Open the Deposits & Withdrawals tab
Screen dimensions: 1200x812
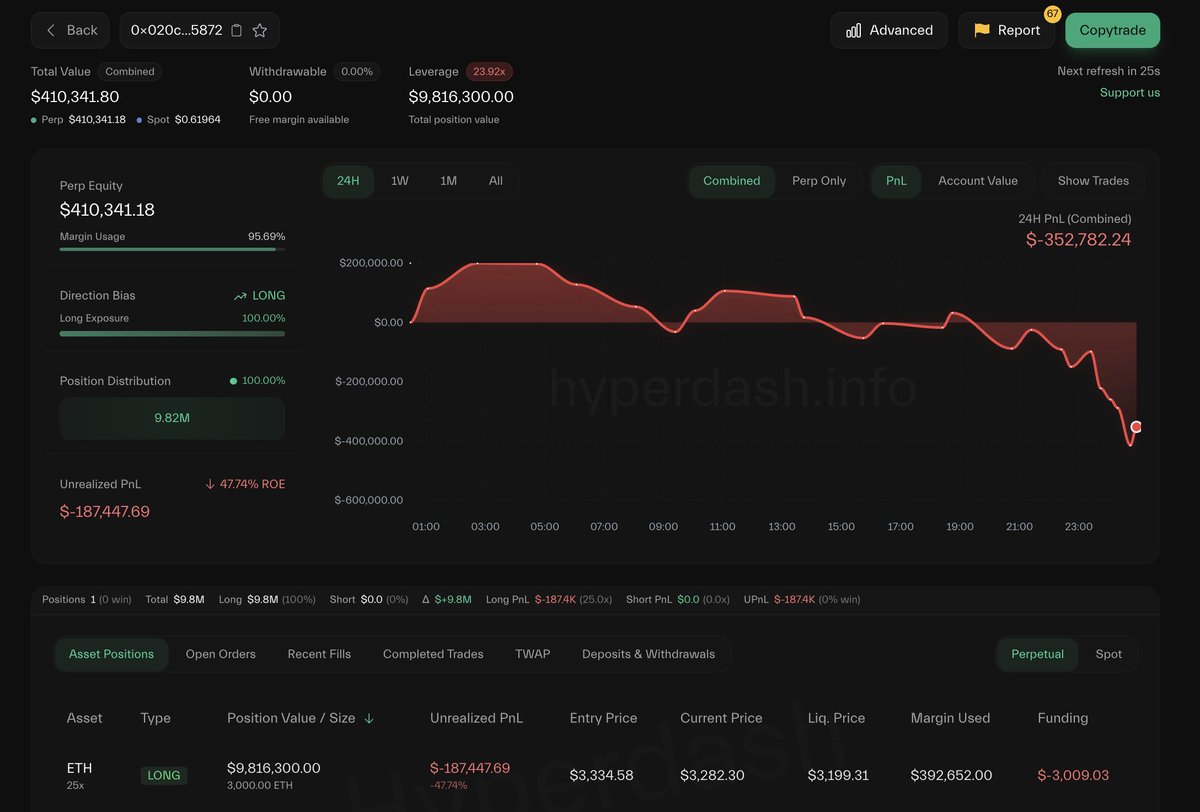648,654
